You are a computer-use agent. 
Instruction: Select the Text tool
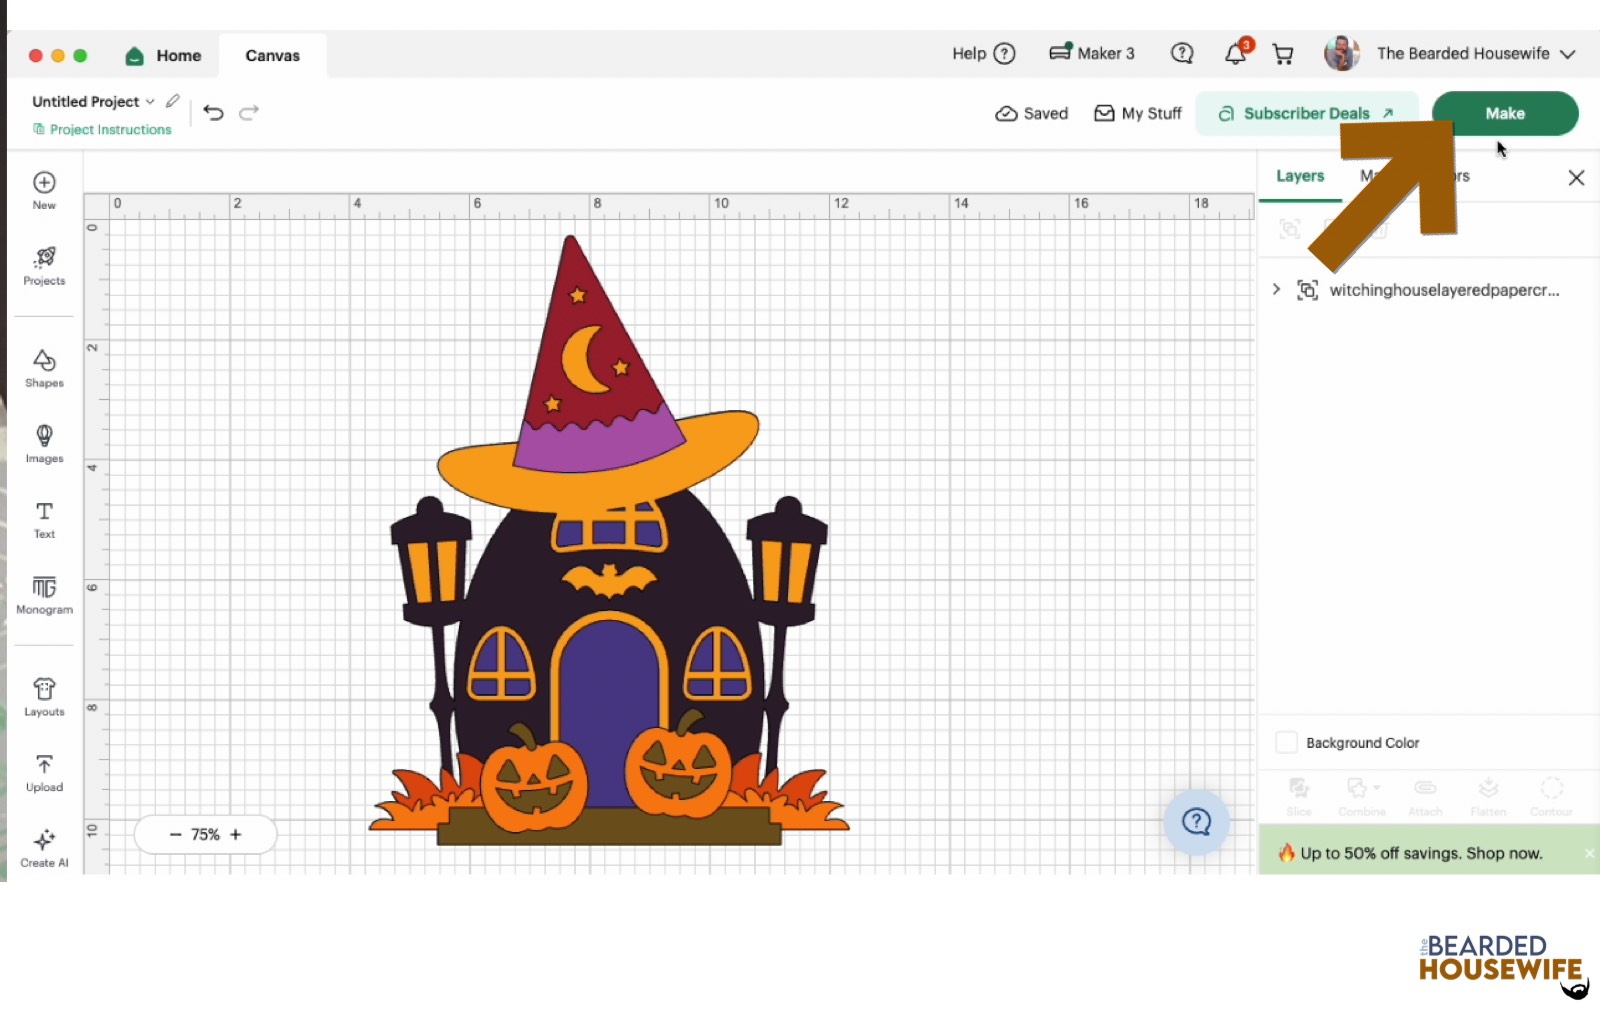click(x=44, y=520)
